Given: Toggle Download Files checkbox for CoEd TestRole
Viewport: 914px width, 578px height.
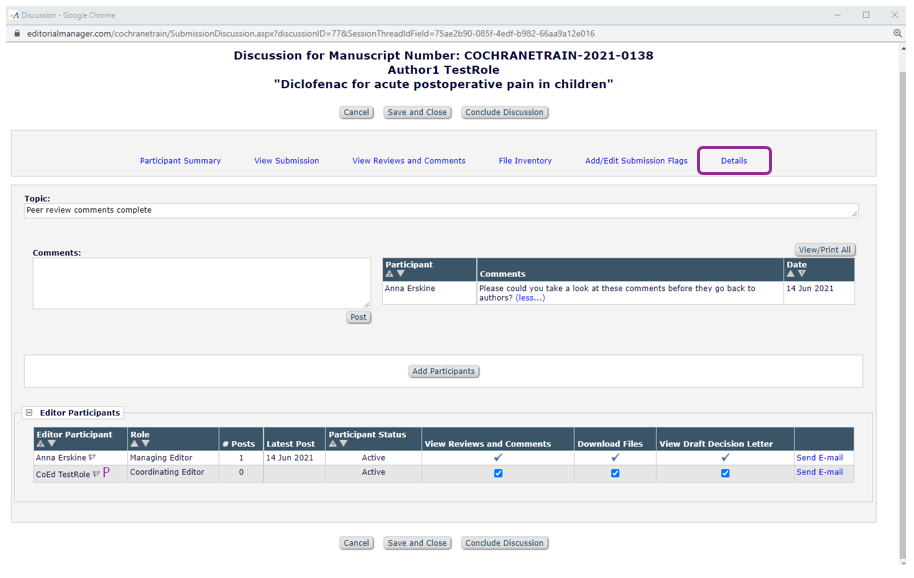Looking at the screenshot, I should [615, 473].
